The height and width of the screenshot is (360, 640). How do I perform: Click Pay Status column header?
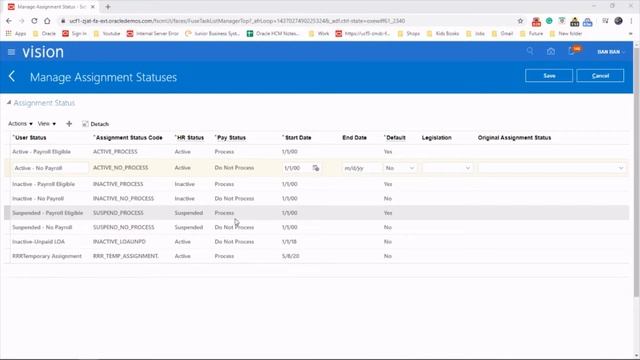(231, 138)
